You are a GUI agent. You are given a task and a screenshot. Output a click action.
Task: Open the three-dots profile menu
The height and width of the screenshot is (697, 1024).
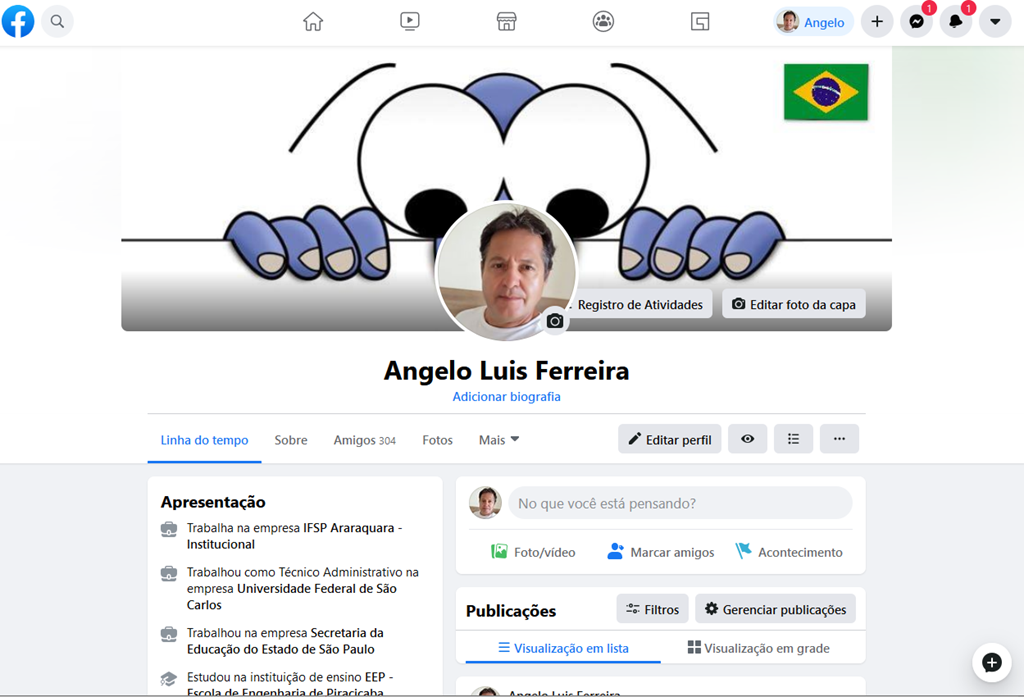839,439
